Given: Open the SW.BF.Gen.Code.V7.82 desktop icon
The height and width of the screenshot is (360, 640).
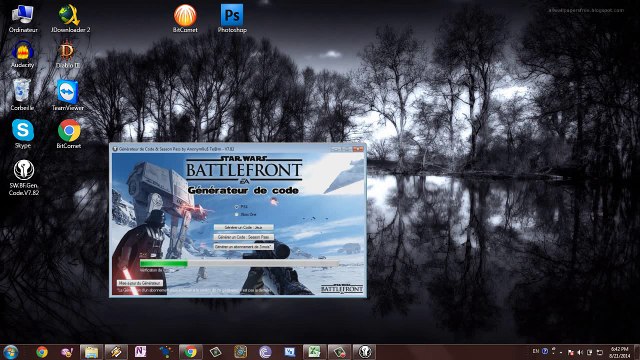Looking at the screenshot, I should pyautogui.click(x=24, y=178).
